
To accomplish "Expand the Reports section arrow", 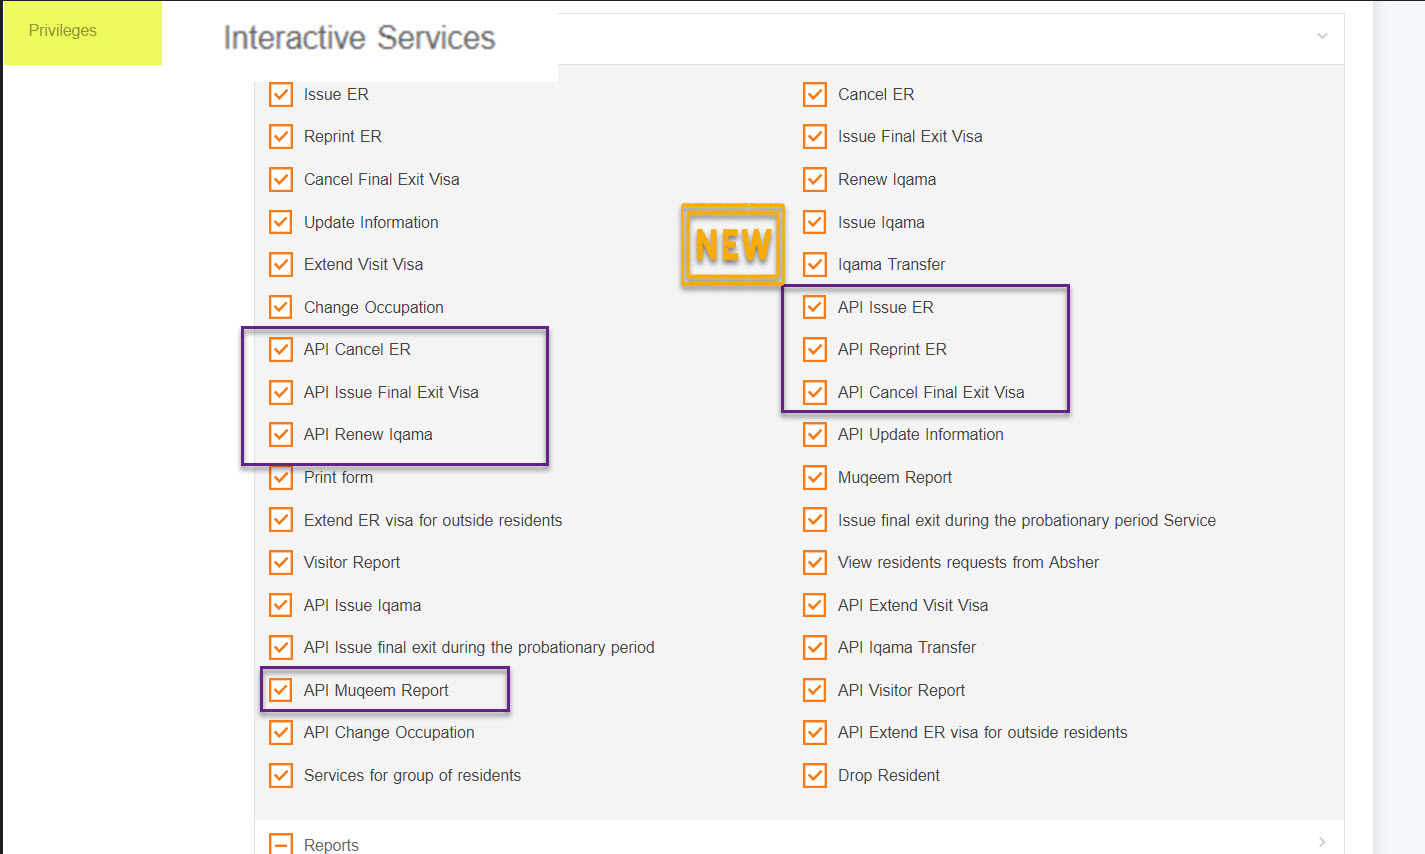I will (x=1322, y=843).
